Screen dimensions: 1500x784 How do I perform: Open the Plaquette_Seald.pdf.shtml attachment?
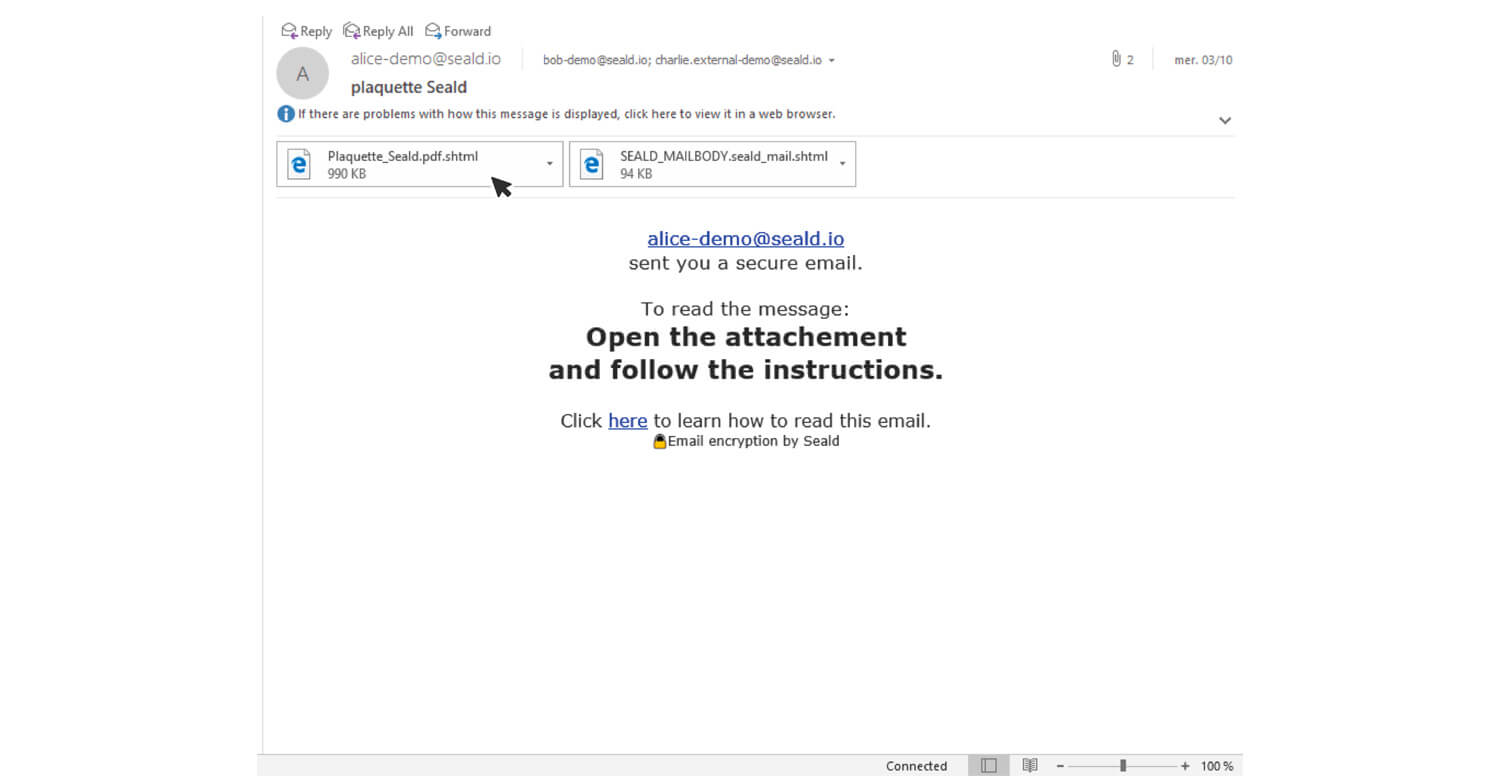[402, 164]
